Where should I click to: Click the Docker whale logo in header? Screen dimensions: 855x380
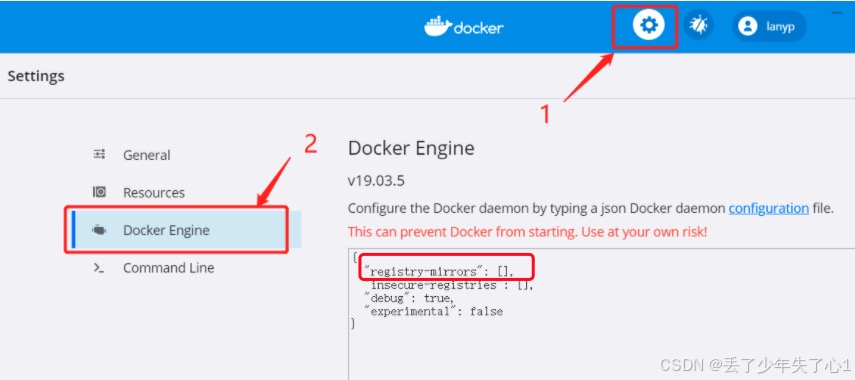click(x=438, y=27)
